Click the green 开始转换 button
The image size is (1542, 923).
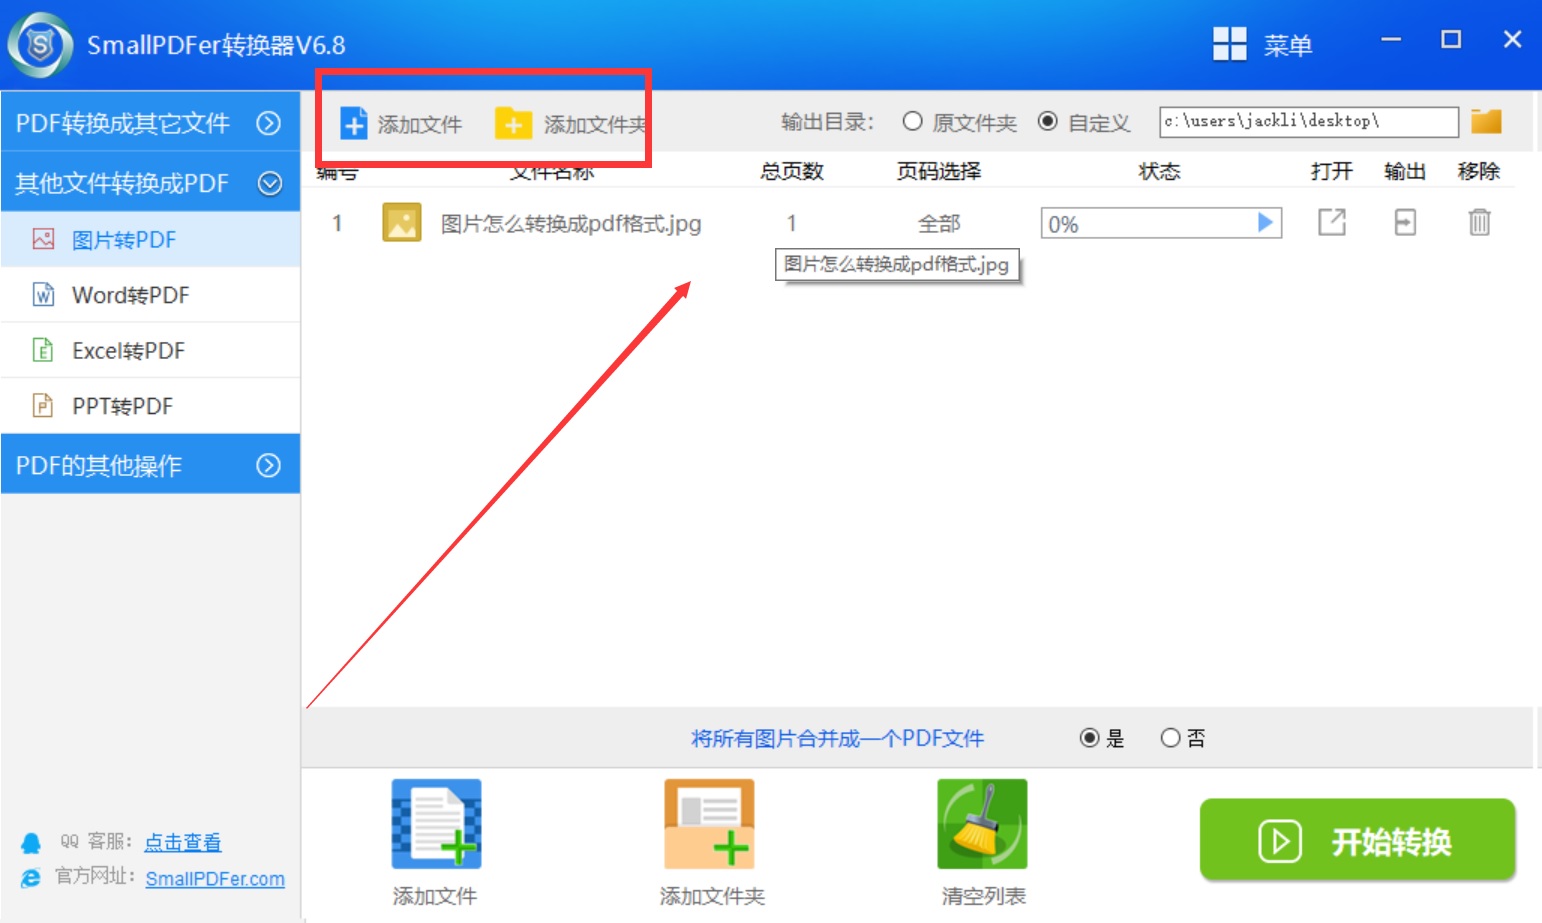point(1358,840)
